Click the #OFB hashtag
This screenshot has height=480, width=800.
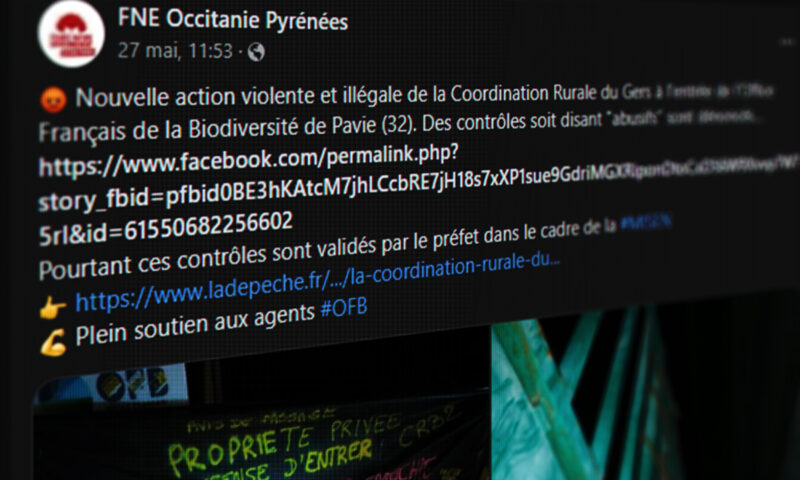pos(344,308)
